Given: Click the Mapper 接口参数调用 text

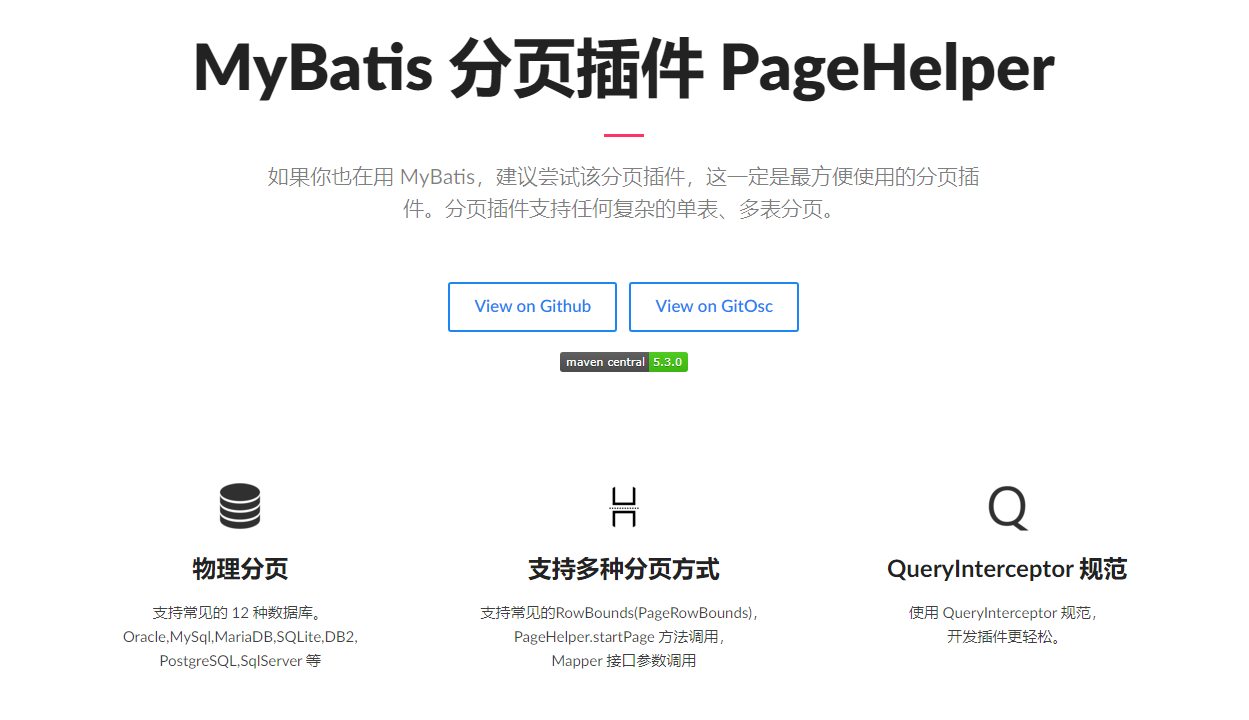Looking at the screenshot, I should coord(623,661).
